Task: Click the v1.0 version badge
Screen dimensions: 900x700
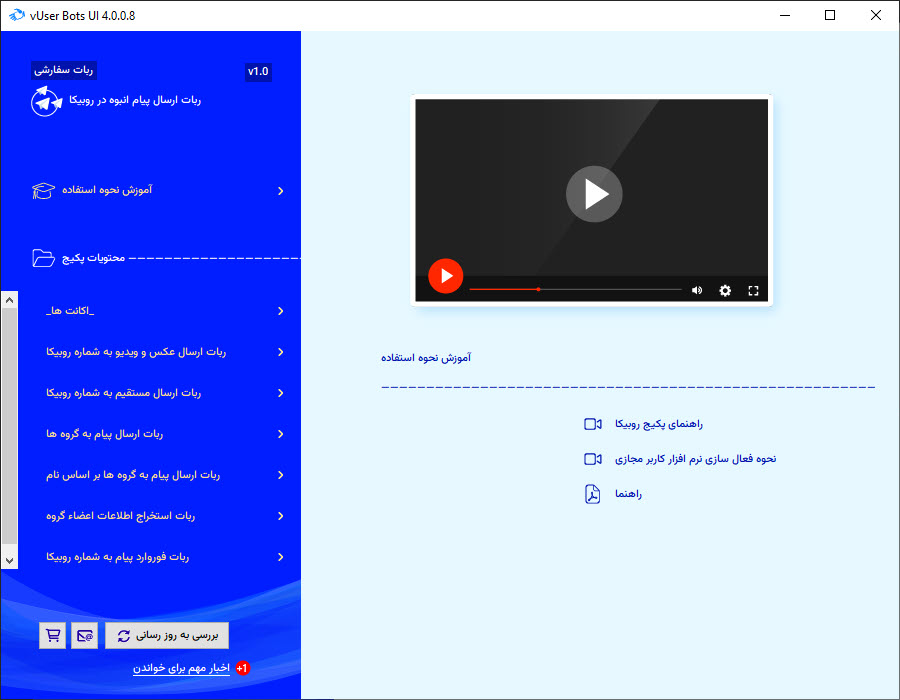Action: (x=258, y=72)
